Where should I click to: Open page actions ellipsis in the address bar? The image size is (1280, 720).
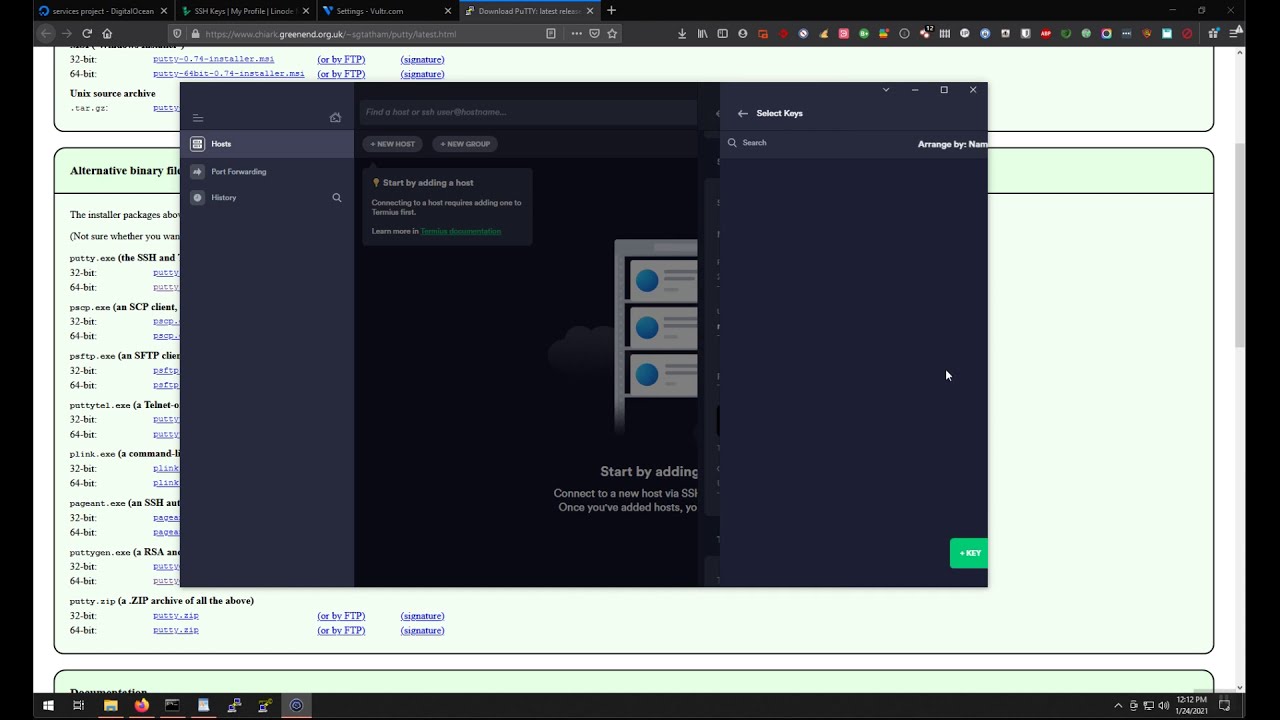576,33
